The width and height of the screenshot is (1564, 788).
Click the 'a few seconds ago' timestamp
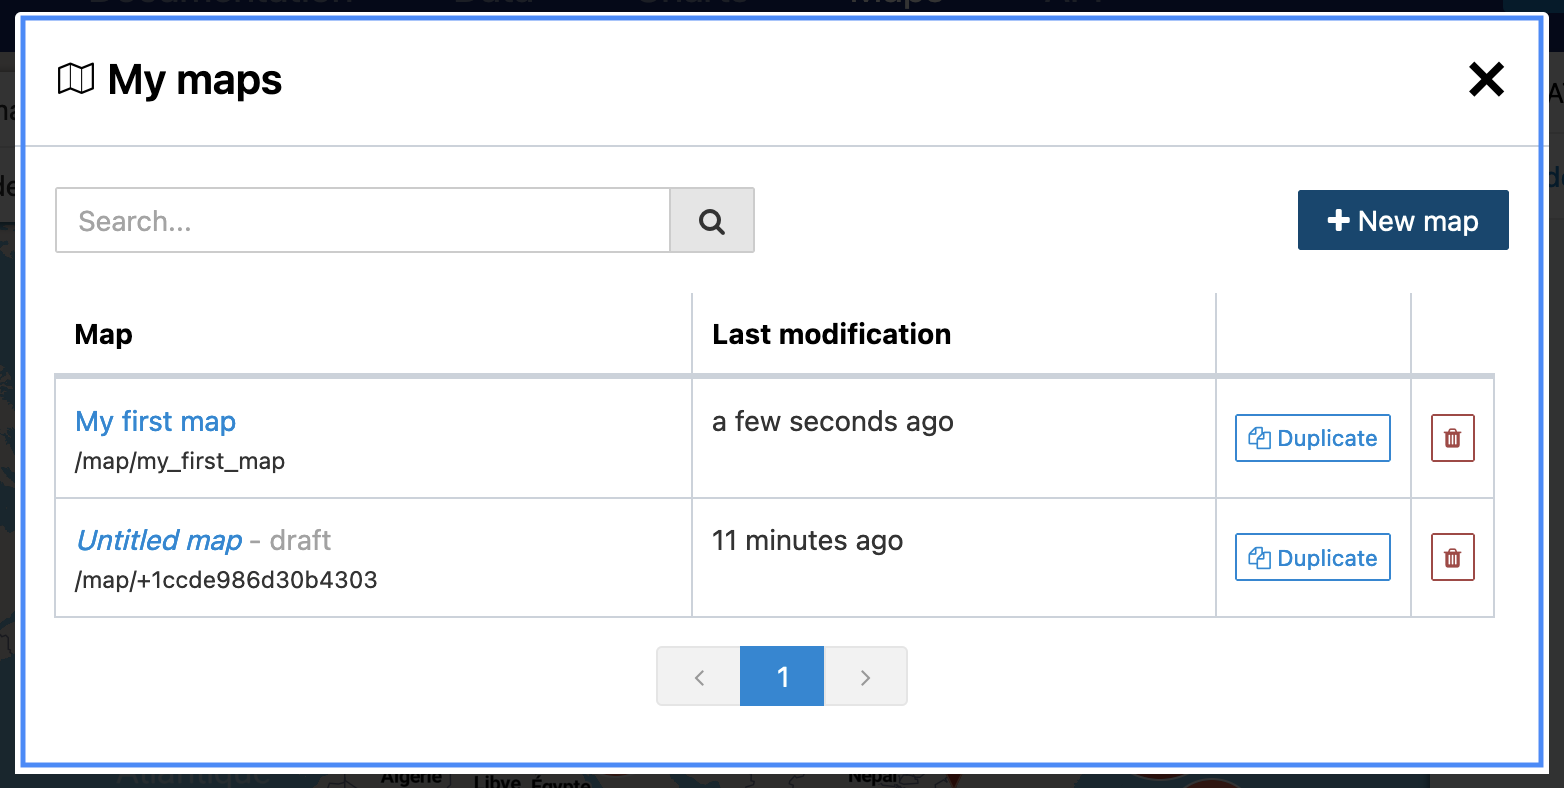pyautogui.click(x=832, y=422)
